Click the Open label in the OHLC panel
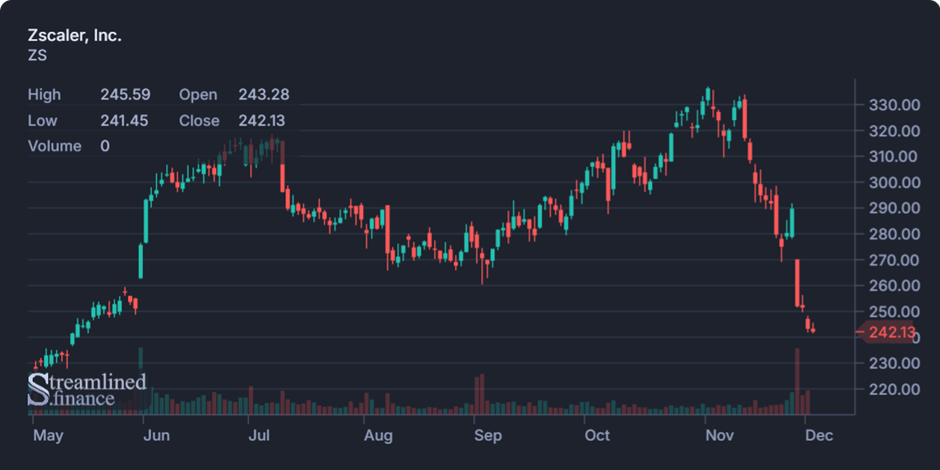940x470 pixels. pyautogui.click(x=198, y=95)
